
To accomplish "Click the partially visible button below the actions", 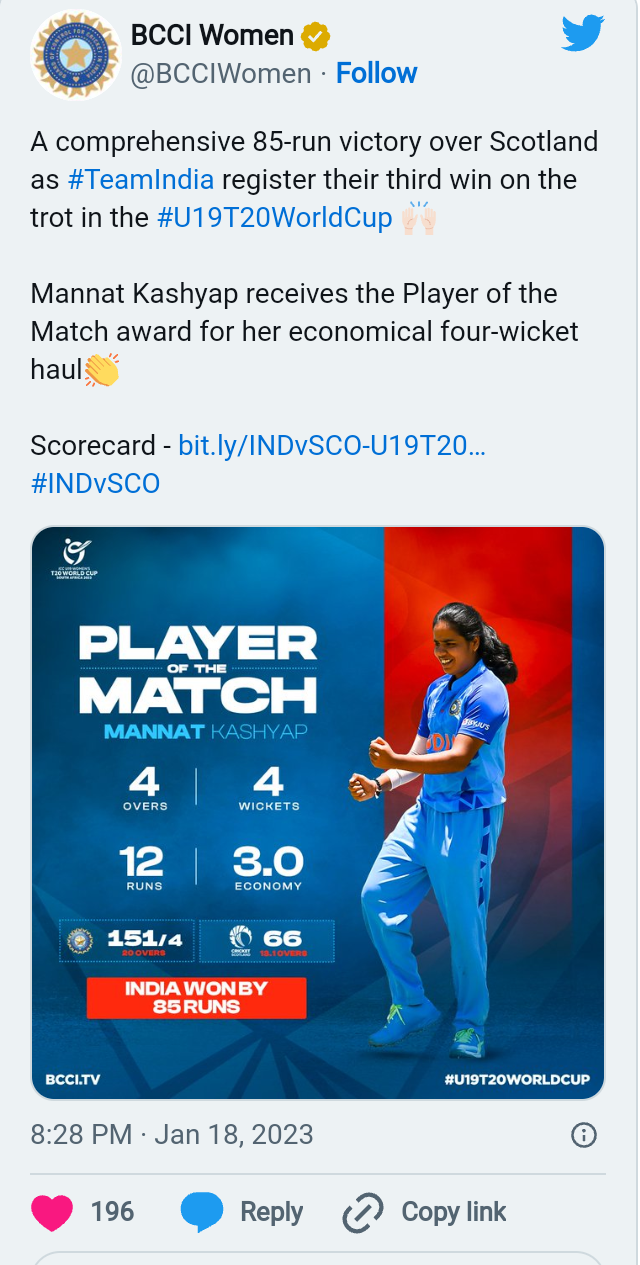I will [318, 1258].
